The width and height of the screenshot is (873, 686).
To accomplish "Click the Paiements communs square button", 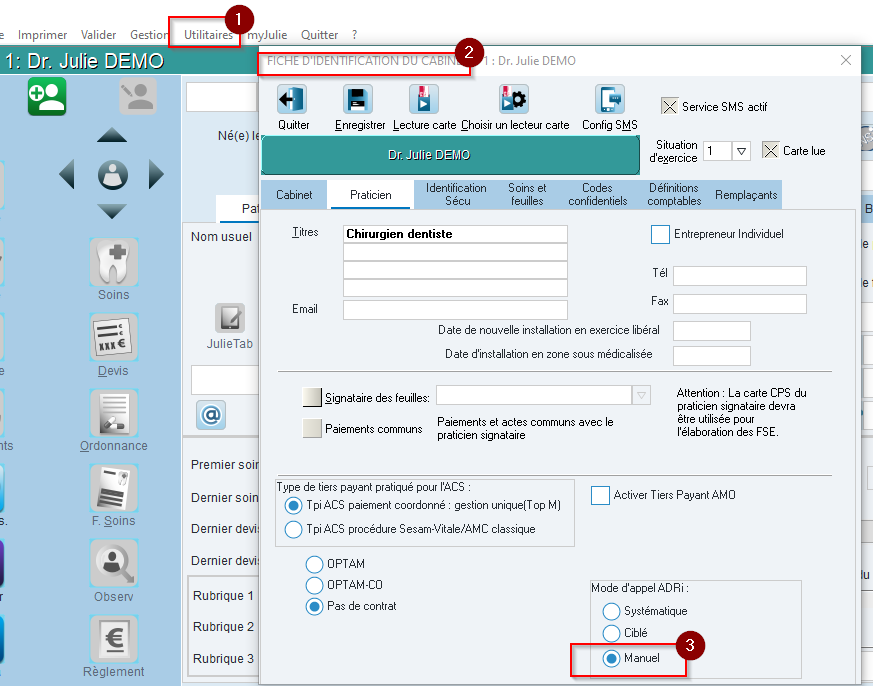I will pyautogui.click(x=312, y=428).
